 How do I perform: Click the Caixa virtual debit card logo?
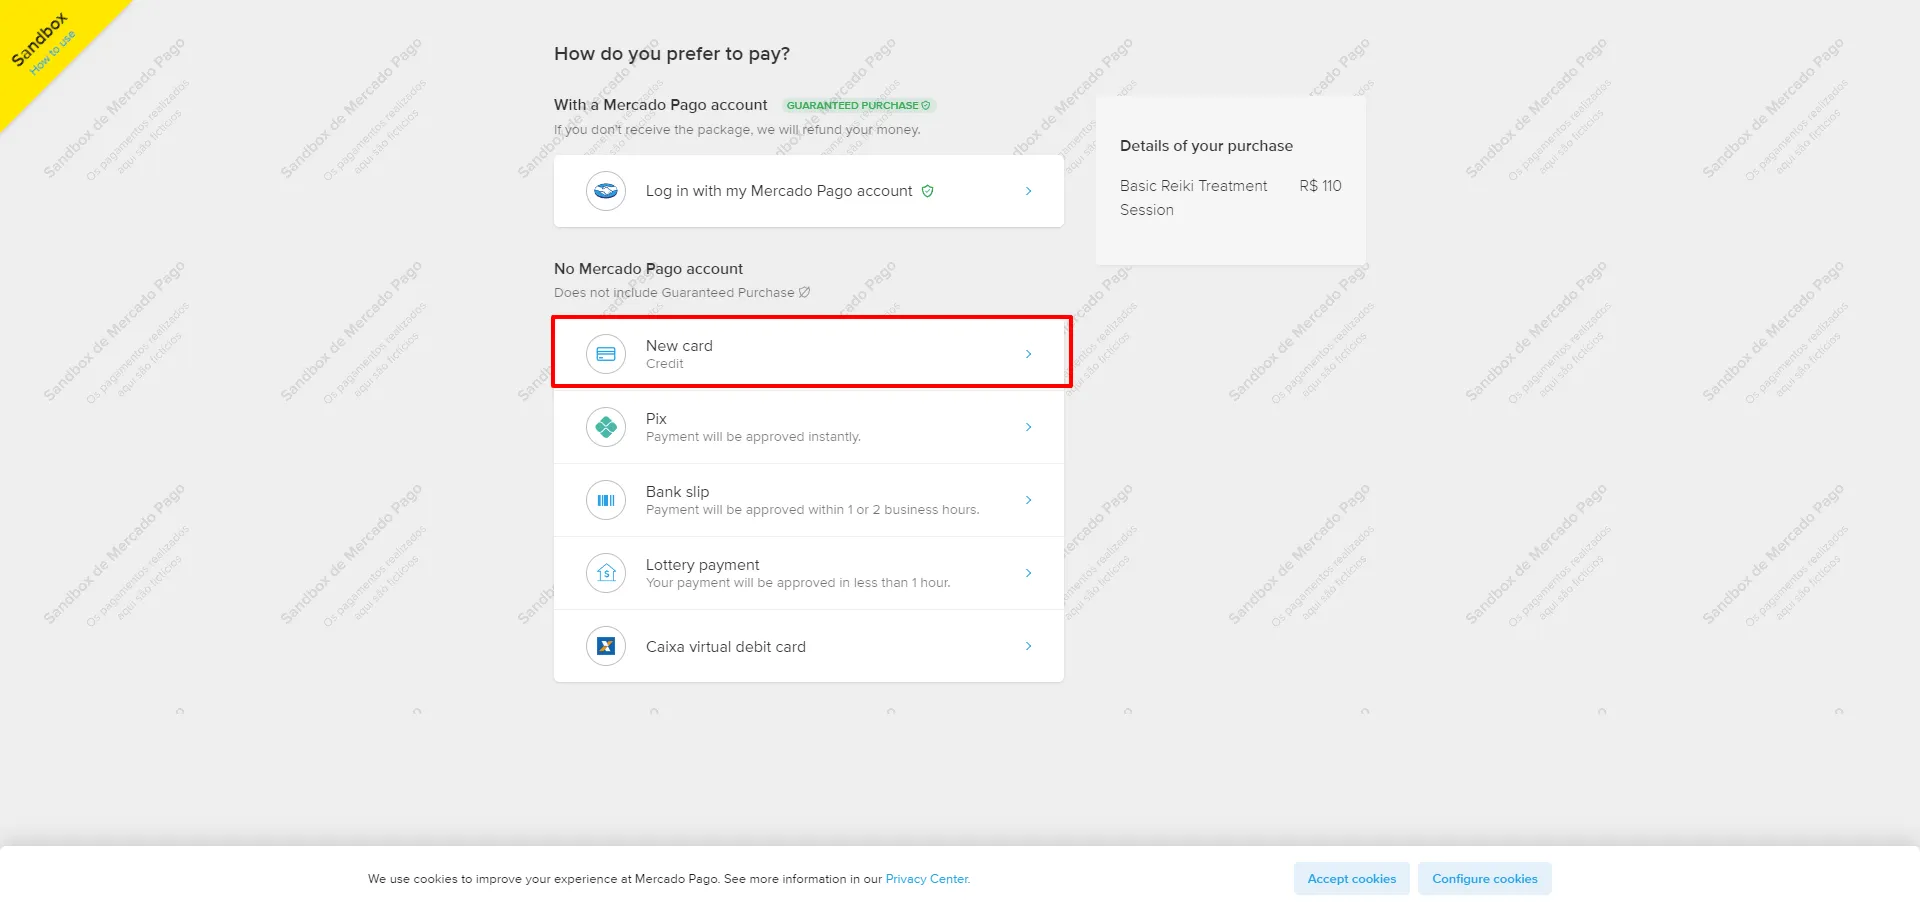point(606,646)
